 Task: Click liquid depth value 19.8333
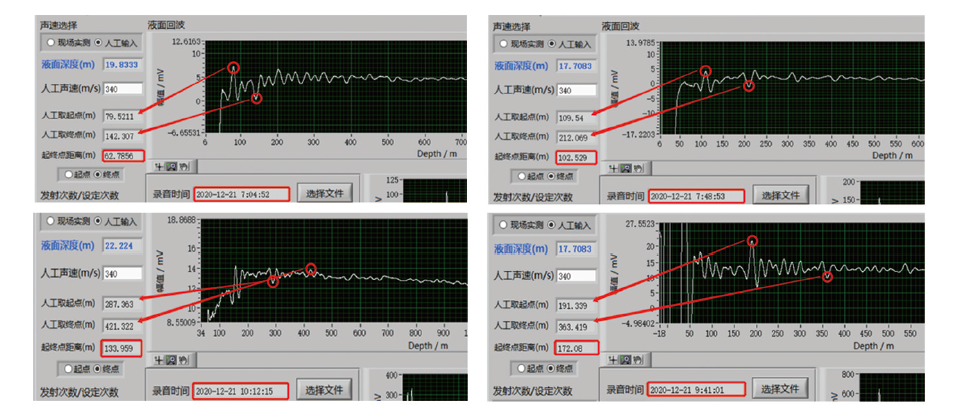click(x=122, y=65)
